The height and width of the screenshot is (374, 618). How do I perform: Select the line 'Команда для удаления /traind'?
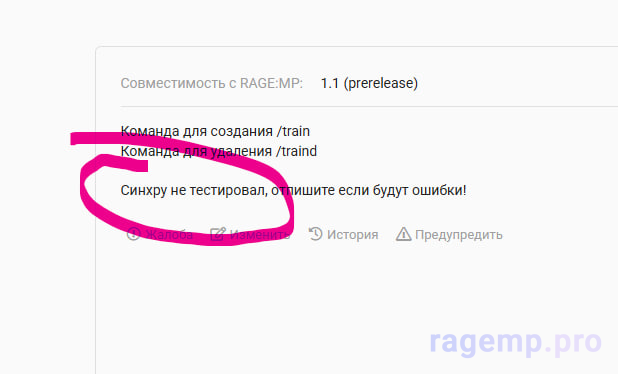point(219,151)
